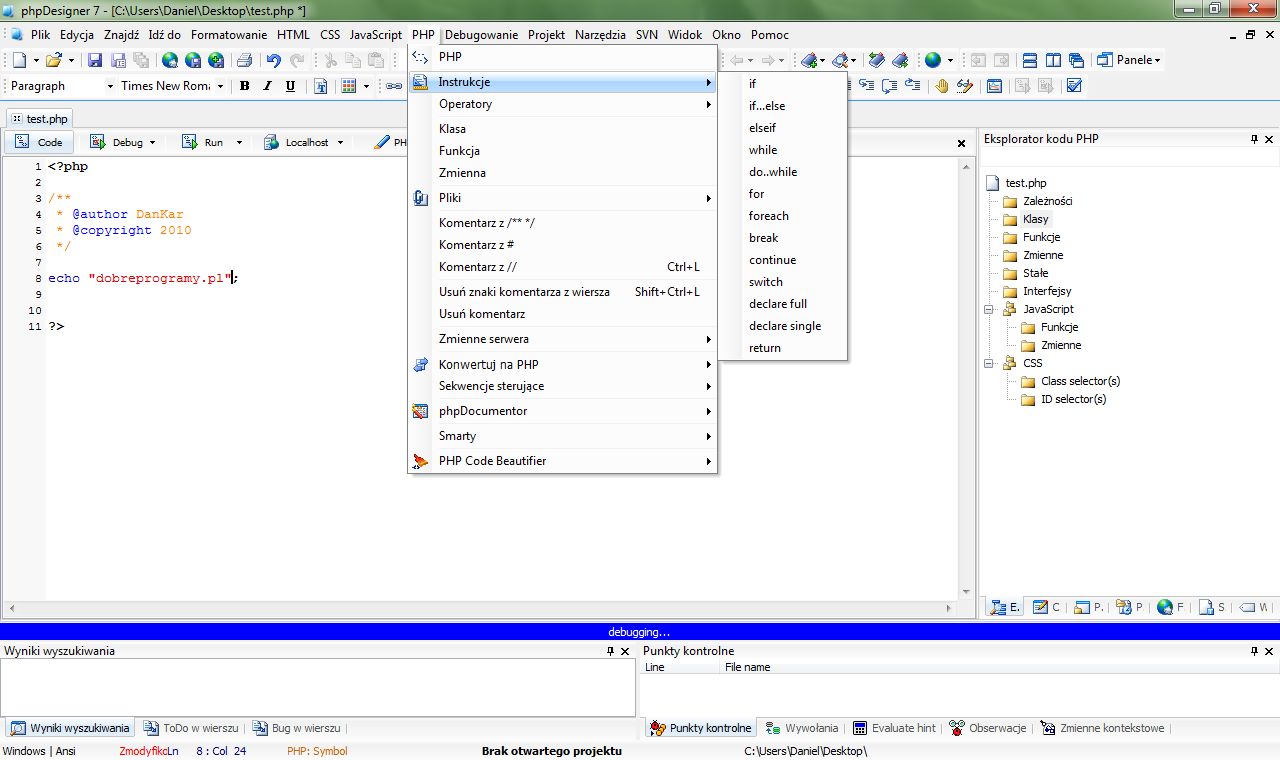
Task: Click the Bold formatting button
Action: 245,86
